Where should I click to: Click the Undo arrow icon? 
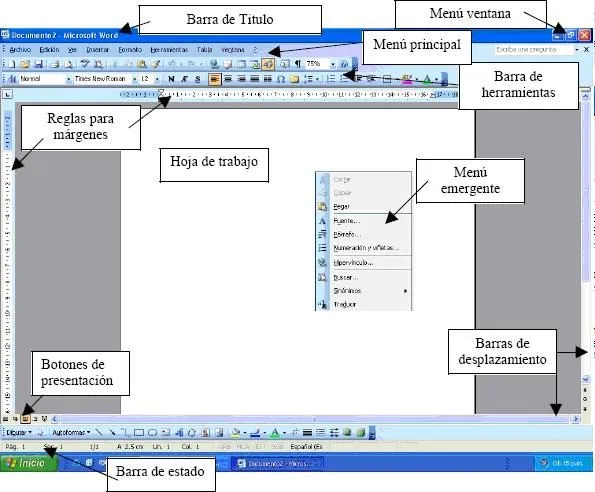(172, 64)
